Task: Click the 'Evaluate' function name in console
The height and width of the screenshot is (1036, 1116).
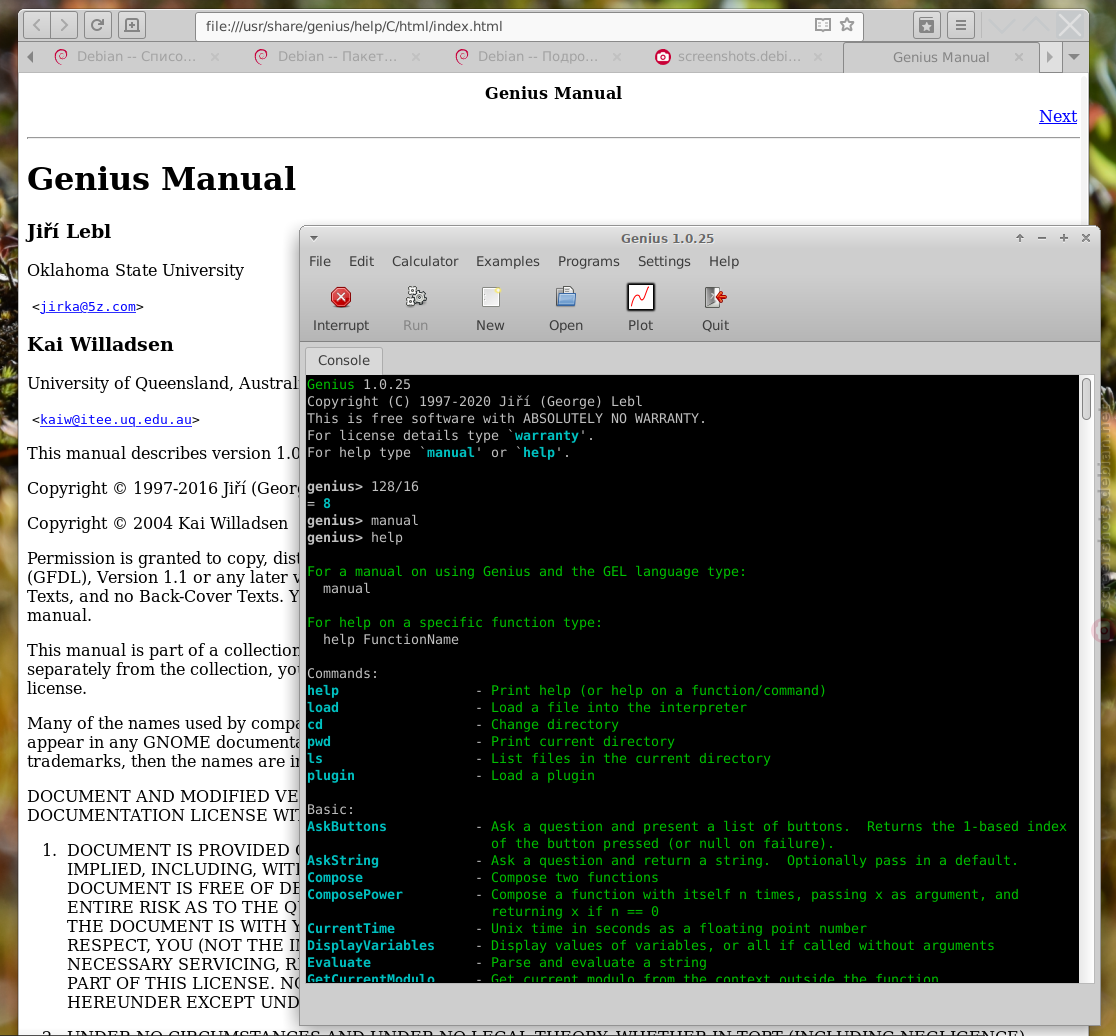Action: point(339,963)
